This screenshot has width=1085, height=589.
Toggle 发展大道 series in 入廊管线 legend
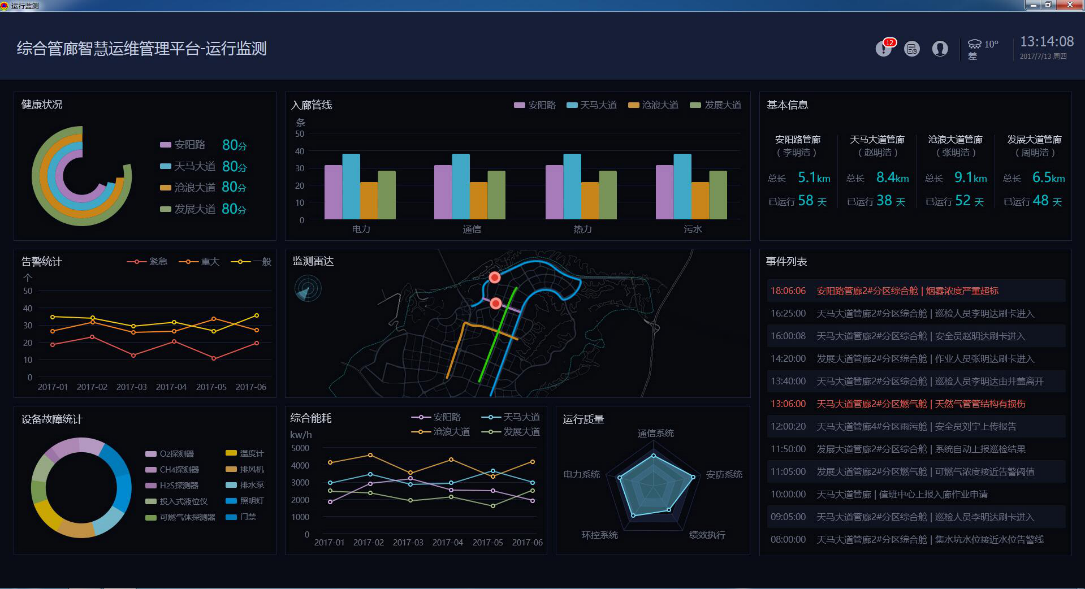click(x=713, y=105)
